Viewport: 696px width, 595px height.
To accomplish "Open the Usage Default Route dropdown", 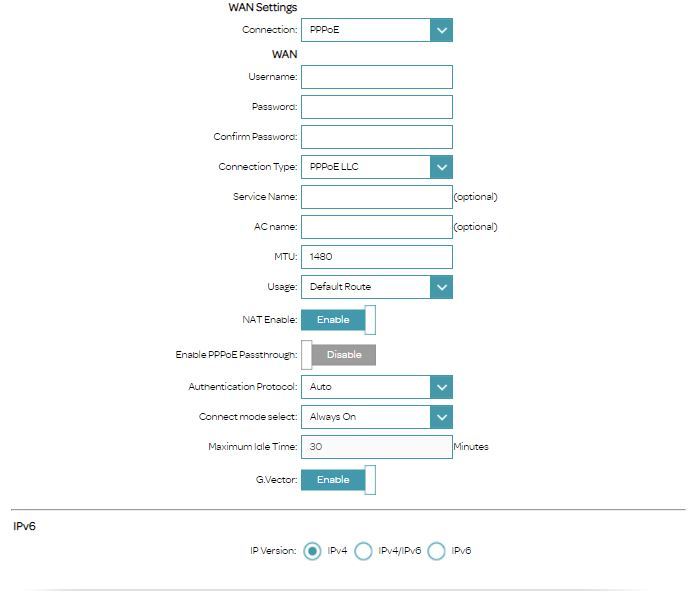I will pos(376,287).
